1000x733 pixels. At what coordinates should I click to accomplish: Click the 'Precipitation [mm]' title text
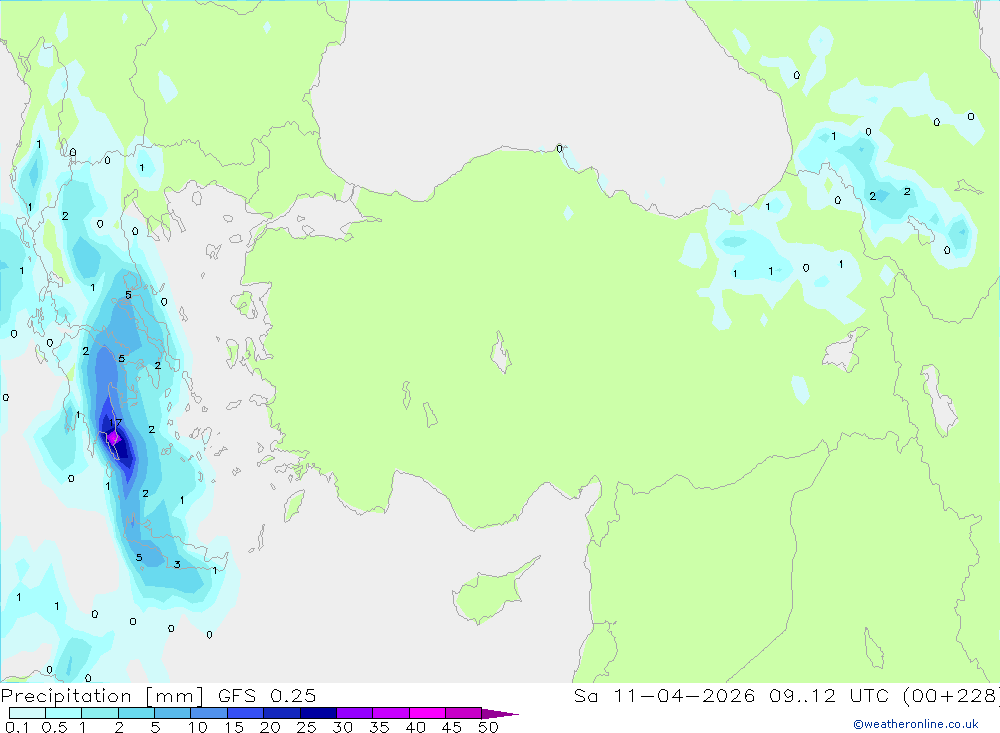tap(102, 696)
